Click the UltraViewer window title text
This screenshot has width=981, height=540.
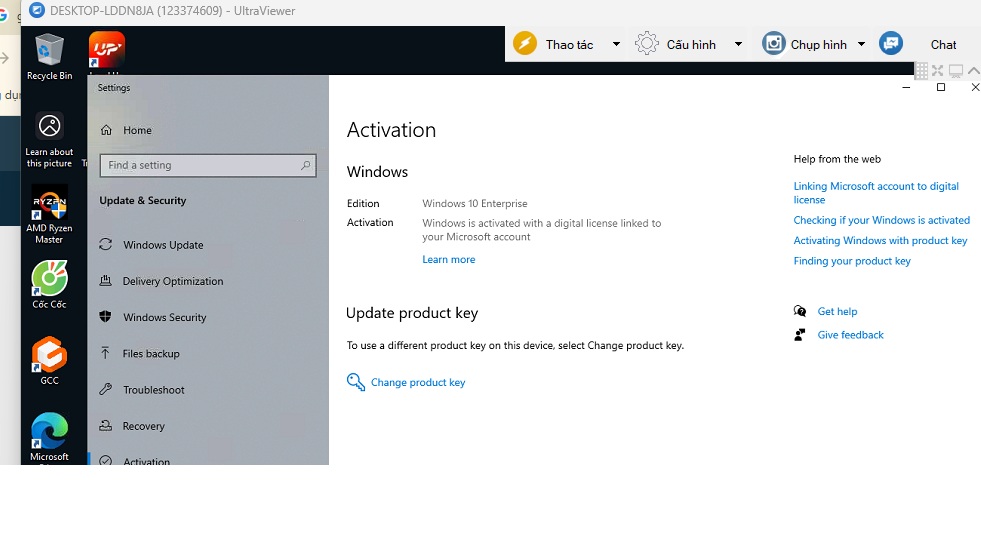[x=173, y=11]
